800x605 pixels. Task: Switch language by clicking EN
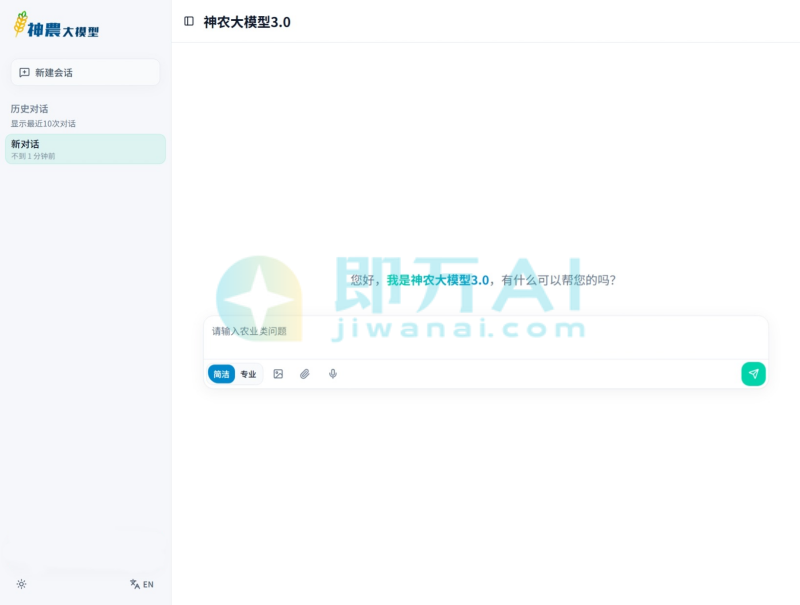tap(147, 584)
